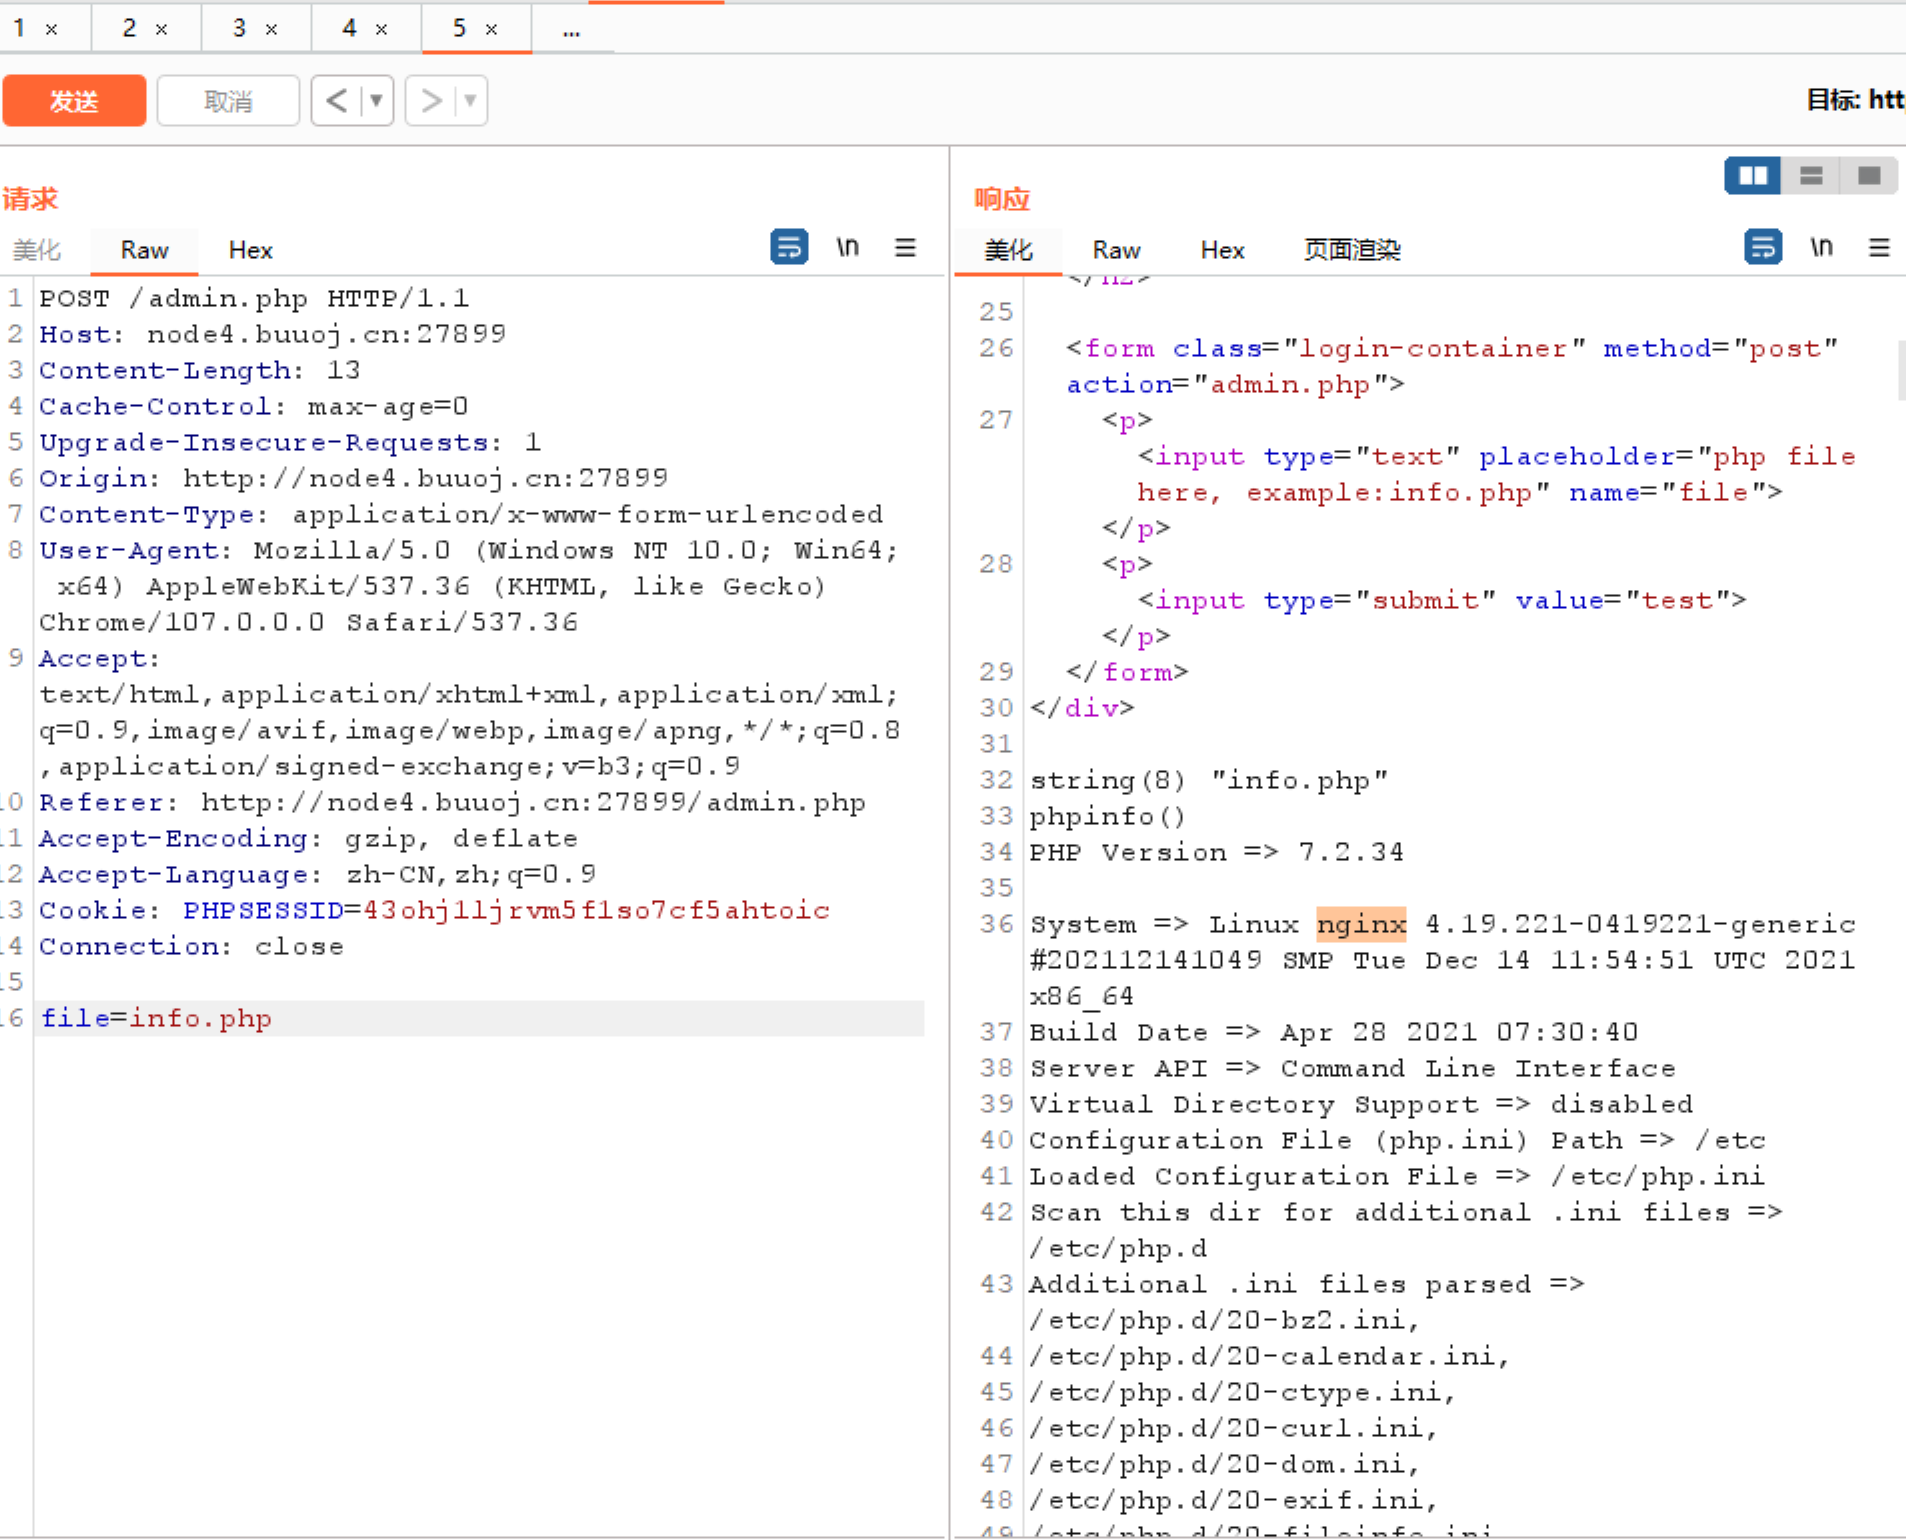Viewport: 1906px width, 1540px height.
Task: Switch to Repeater tab 3
Action: [x=239, y=28]
